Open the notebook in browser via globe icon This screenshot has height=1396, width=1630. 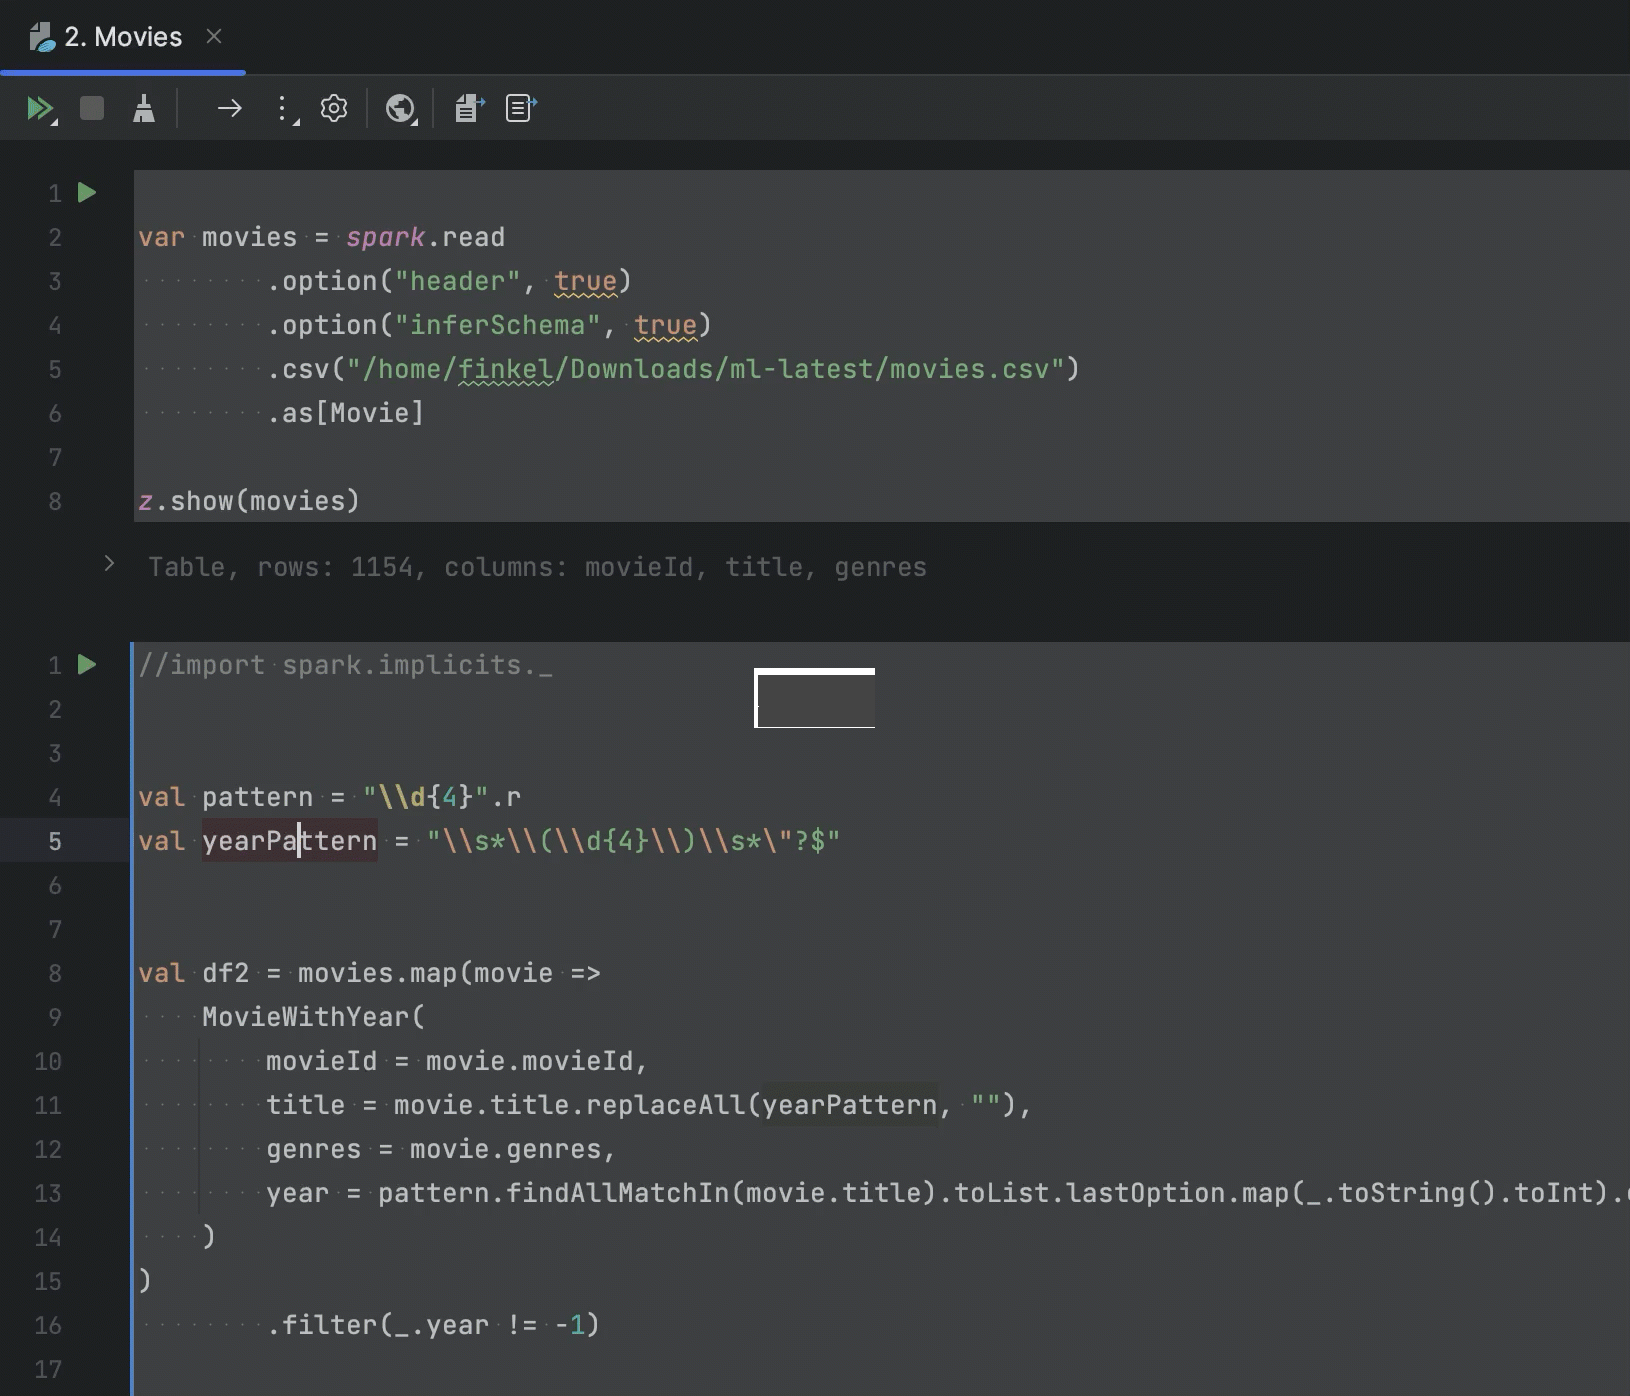(401, 108)
